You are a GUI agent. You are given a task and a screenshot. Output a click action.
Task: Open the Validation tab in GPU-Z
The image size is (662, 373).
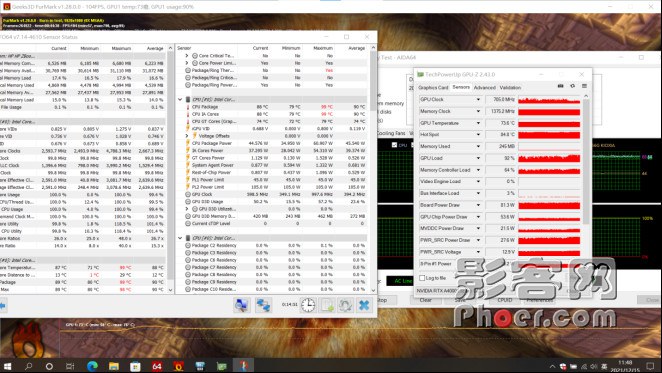pyautogui.click(x=510, y=87)
